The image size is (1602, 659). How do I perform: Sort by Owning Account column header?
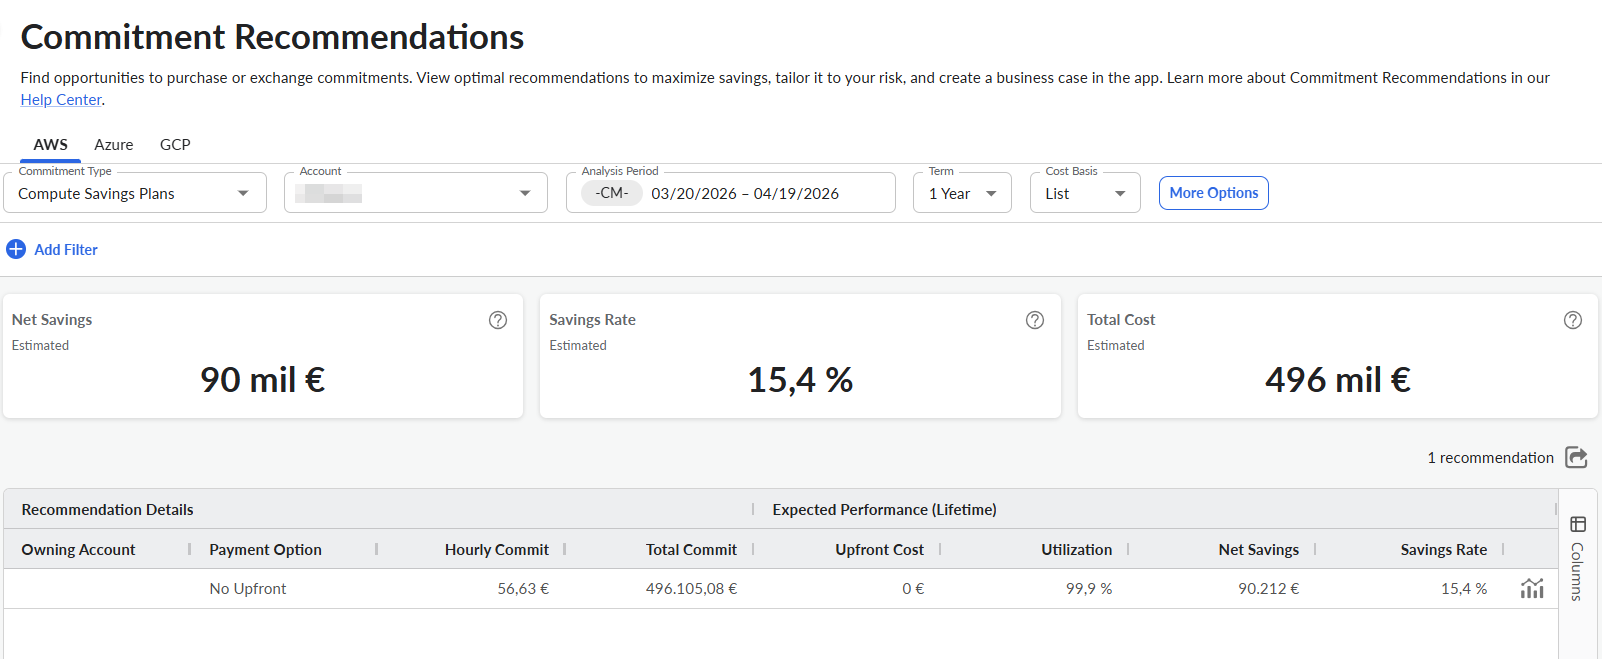pos(78,549)
